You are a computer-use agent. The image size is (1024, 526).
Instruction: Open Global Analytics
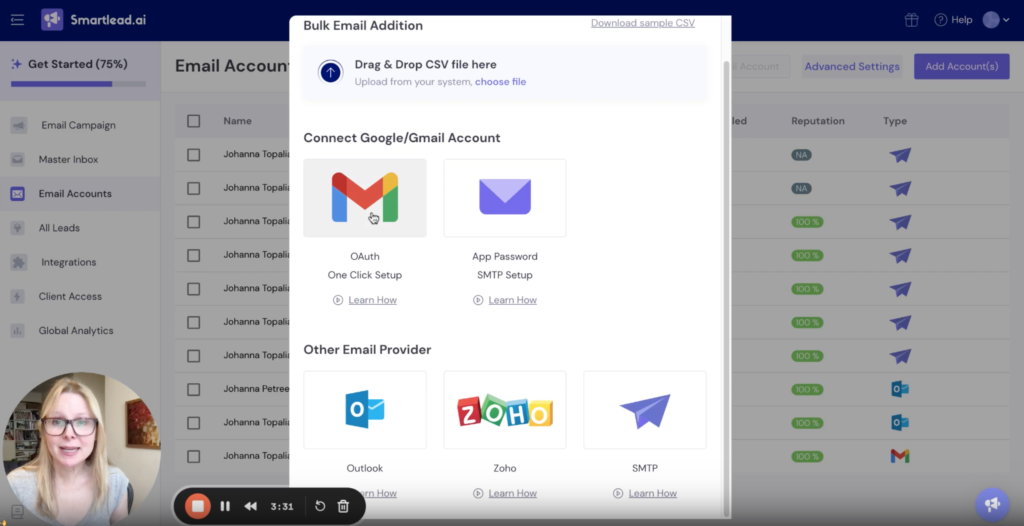coord(76,331)
